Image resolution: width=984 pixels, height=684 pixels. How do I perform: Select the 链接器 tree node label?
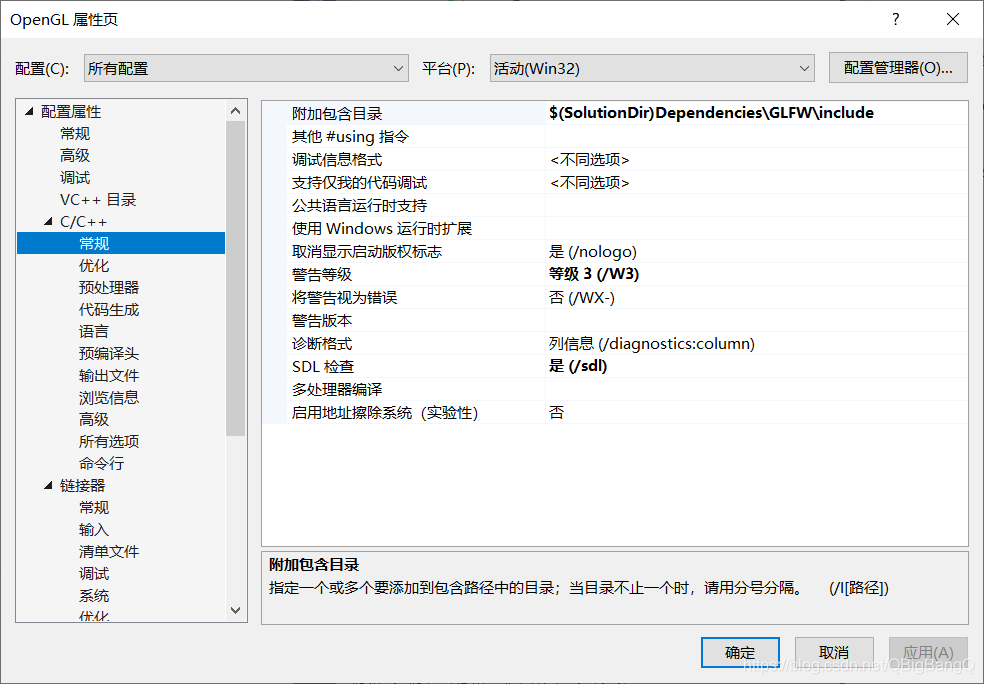click(x=82, y=485)
